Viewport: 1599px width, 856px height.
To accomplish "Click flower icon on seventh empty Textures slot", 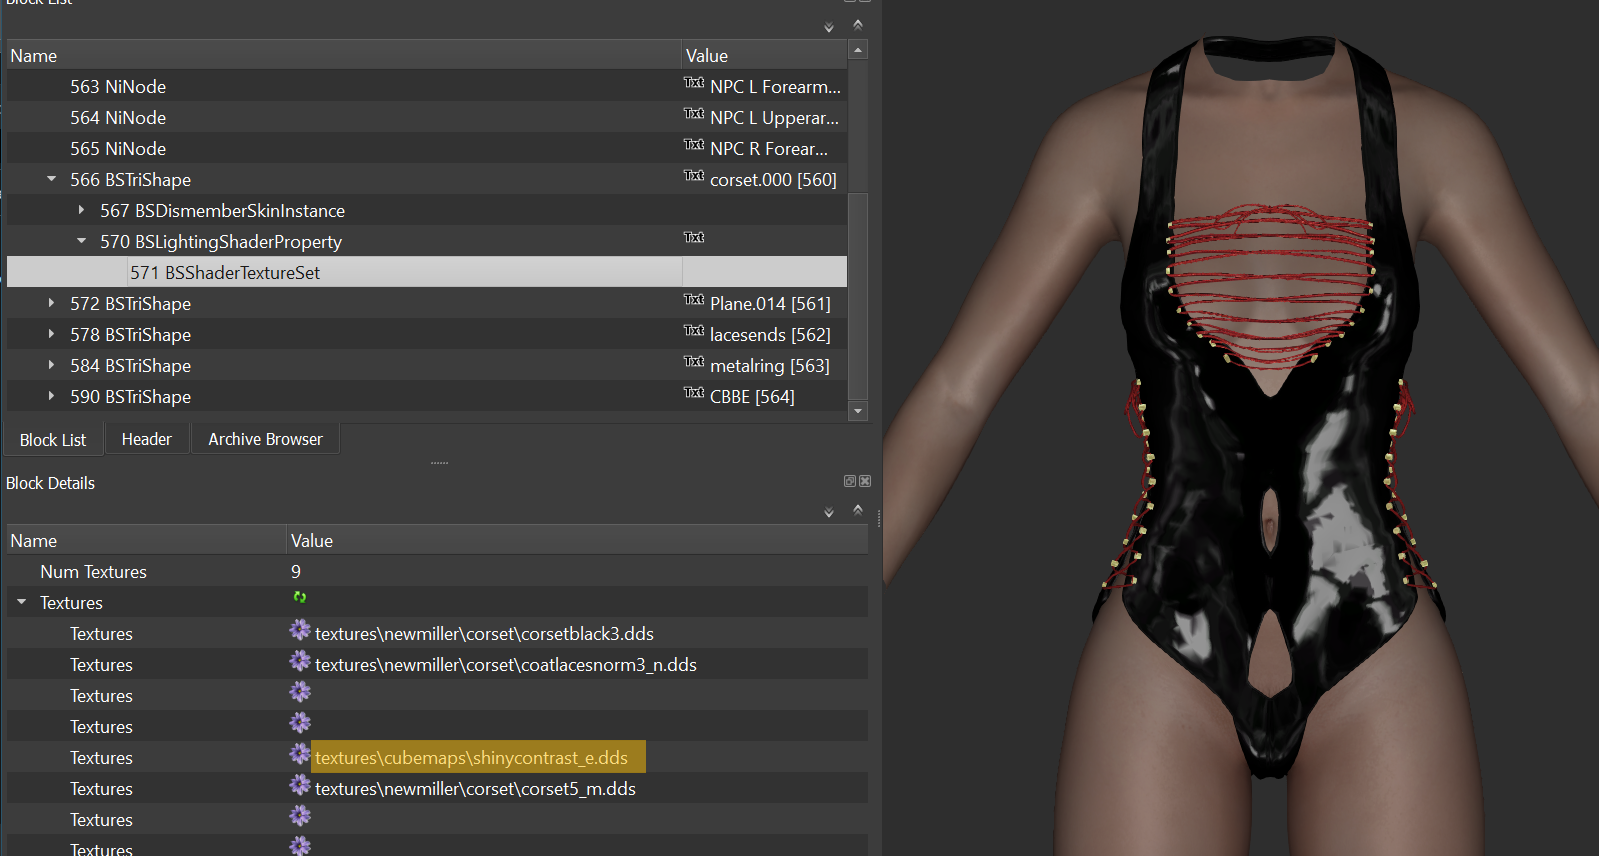I will click(300, 816).
